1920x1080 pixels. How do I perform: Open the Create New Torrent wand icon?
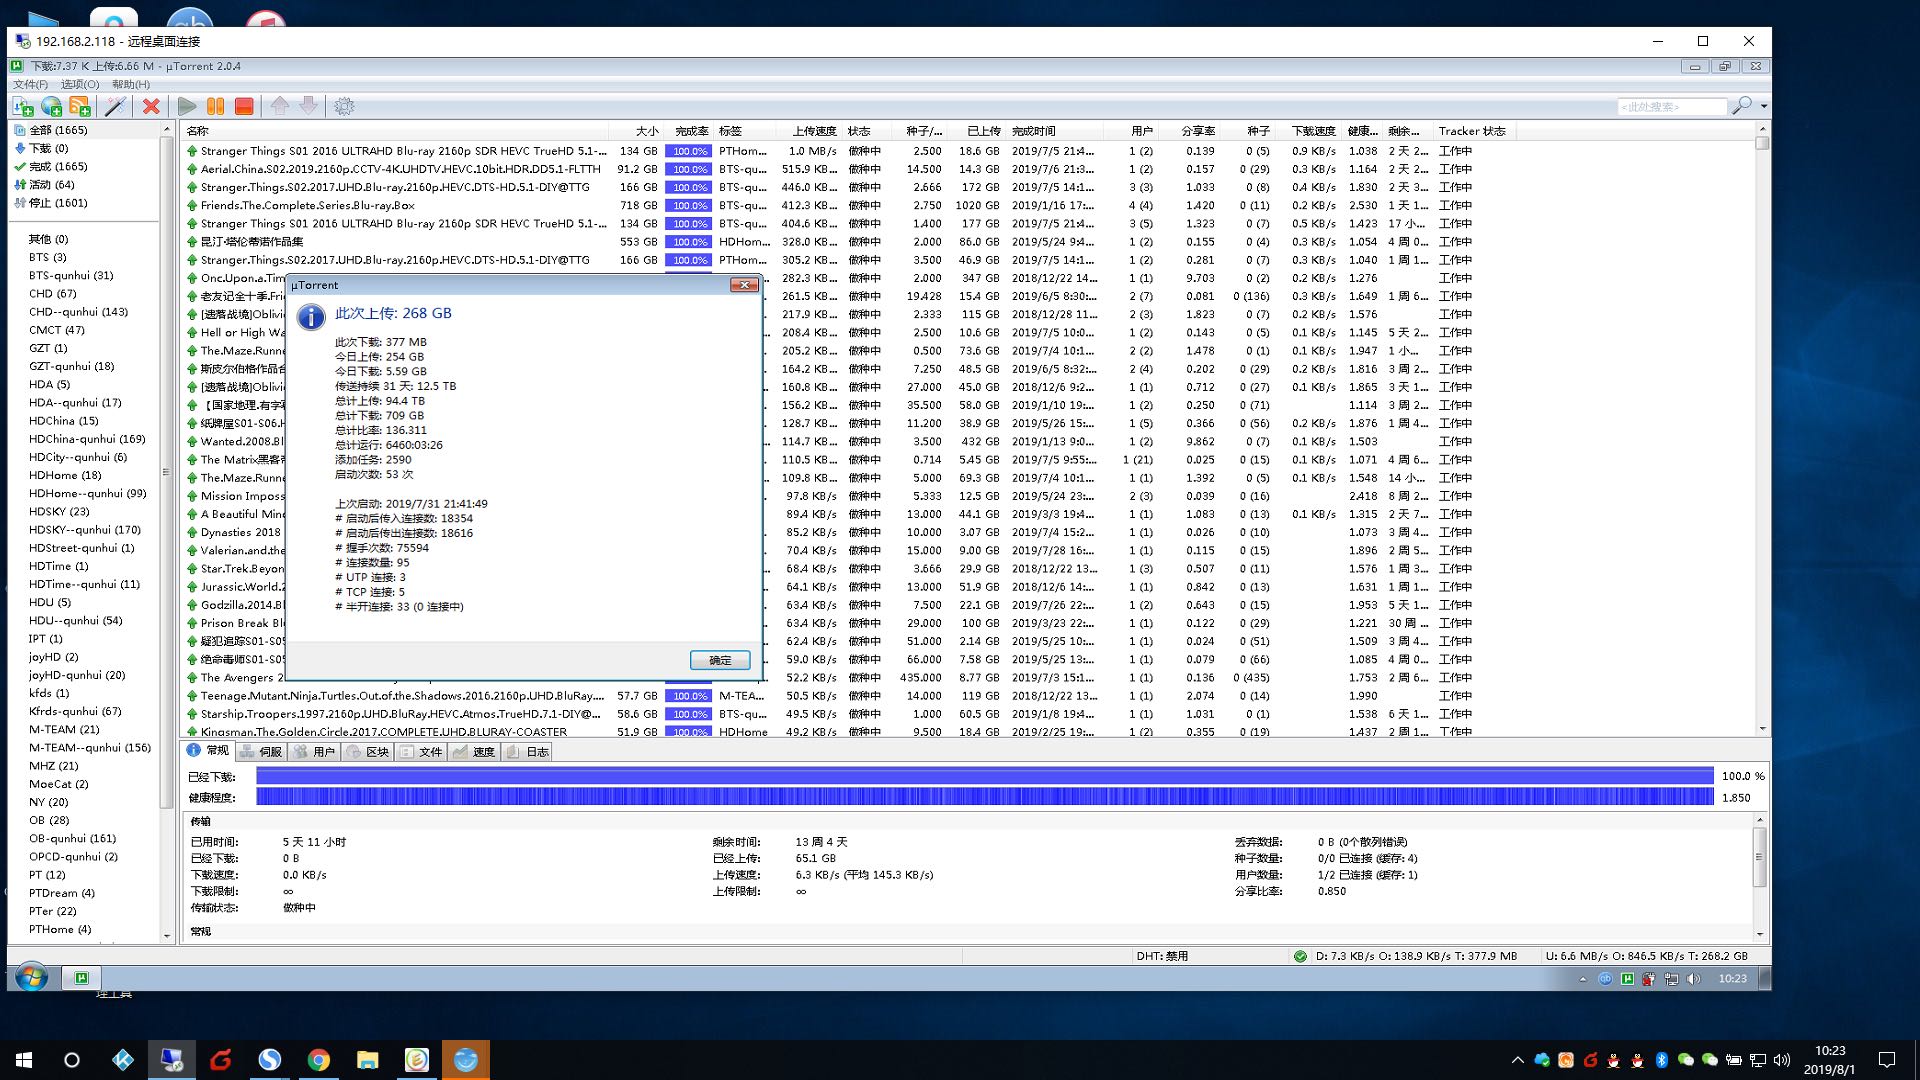[x=116, y=106]
